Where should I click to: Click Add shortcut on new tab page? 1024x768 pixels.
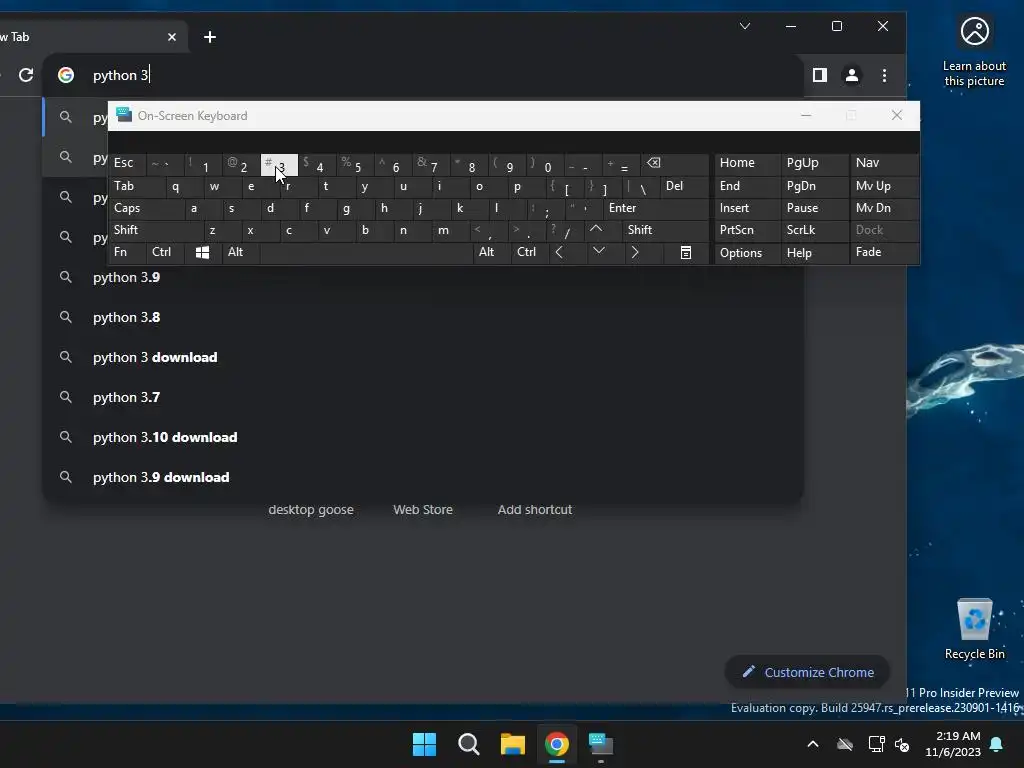pos(535,509)
